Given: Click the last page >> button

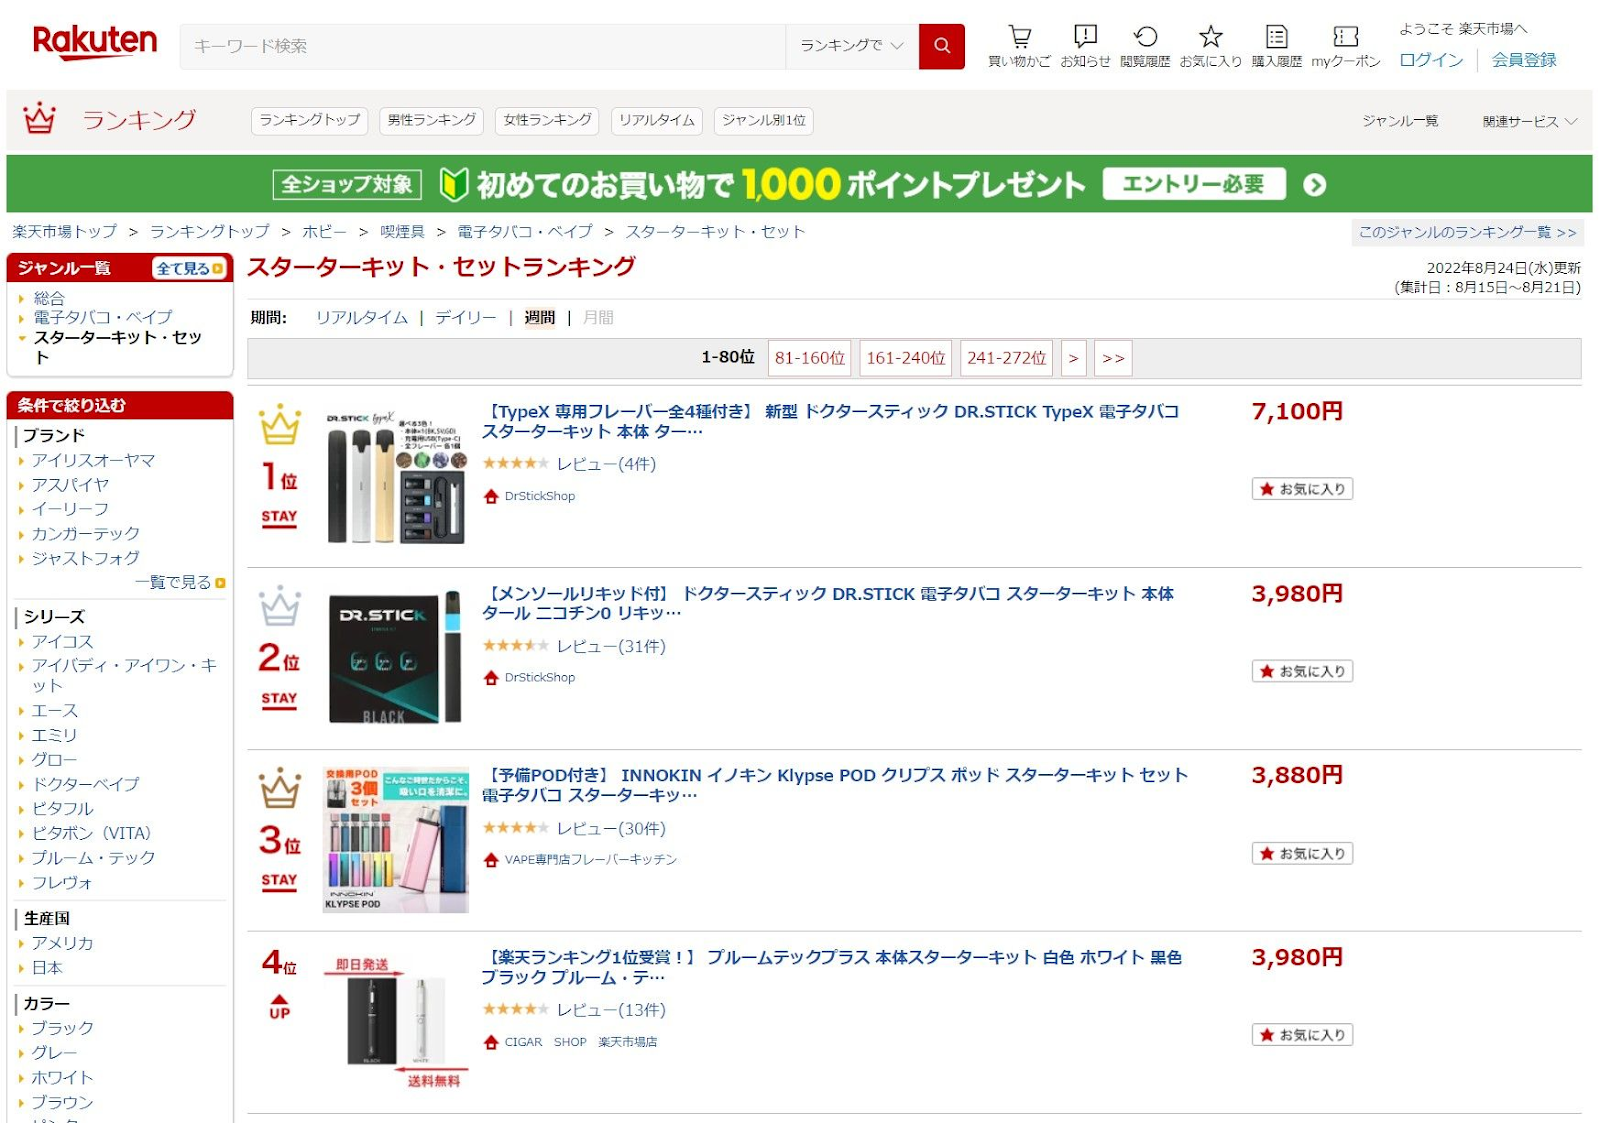Looking at the screenshot, I should click(1113, 358).
